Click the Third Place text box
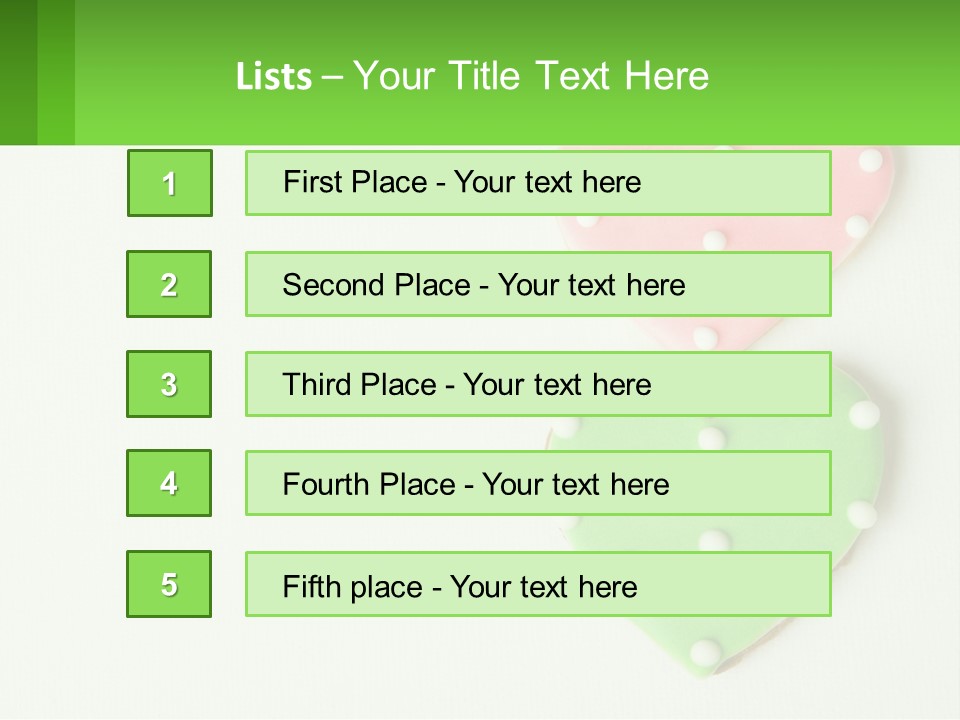The height and width of the screenshot is (720, 960). tap(538, 384)
